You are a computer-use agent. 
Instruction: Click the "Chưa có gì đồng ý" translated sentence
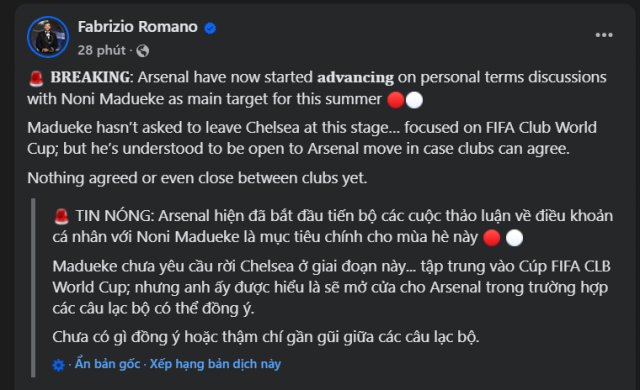point(266,337)
